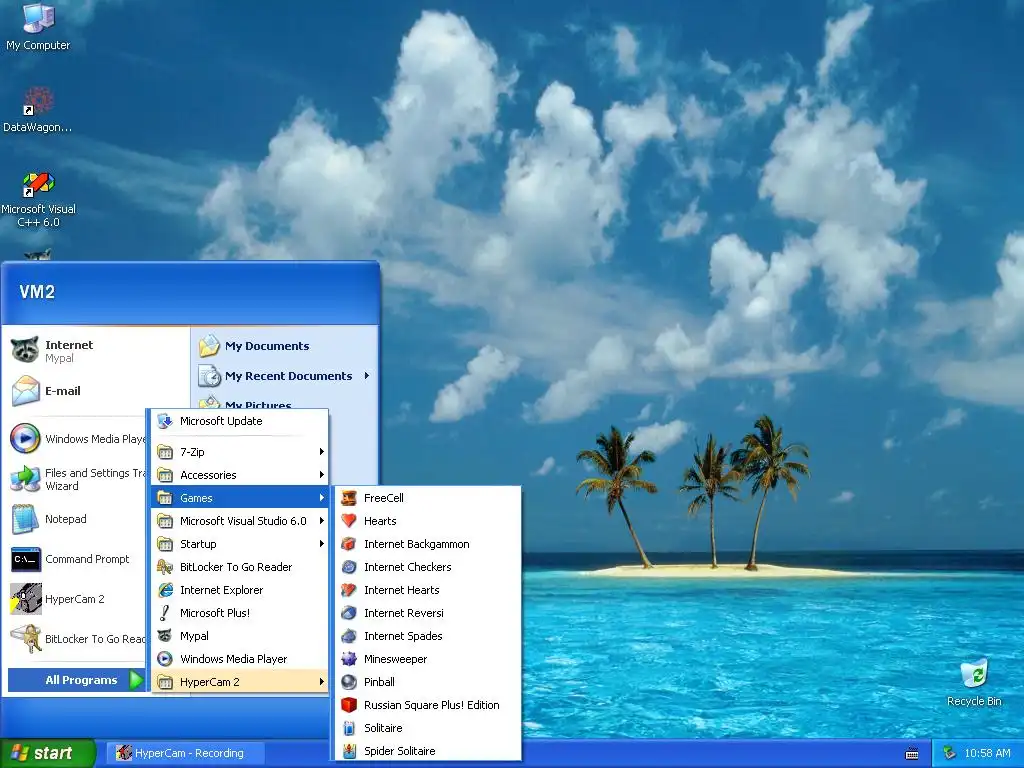Image resolution: width=1024 pixels, height=768 pixels.
Task: Select the DataWagon desktop shortcut icon
Action: tap(38, 101)
